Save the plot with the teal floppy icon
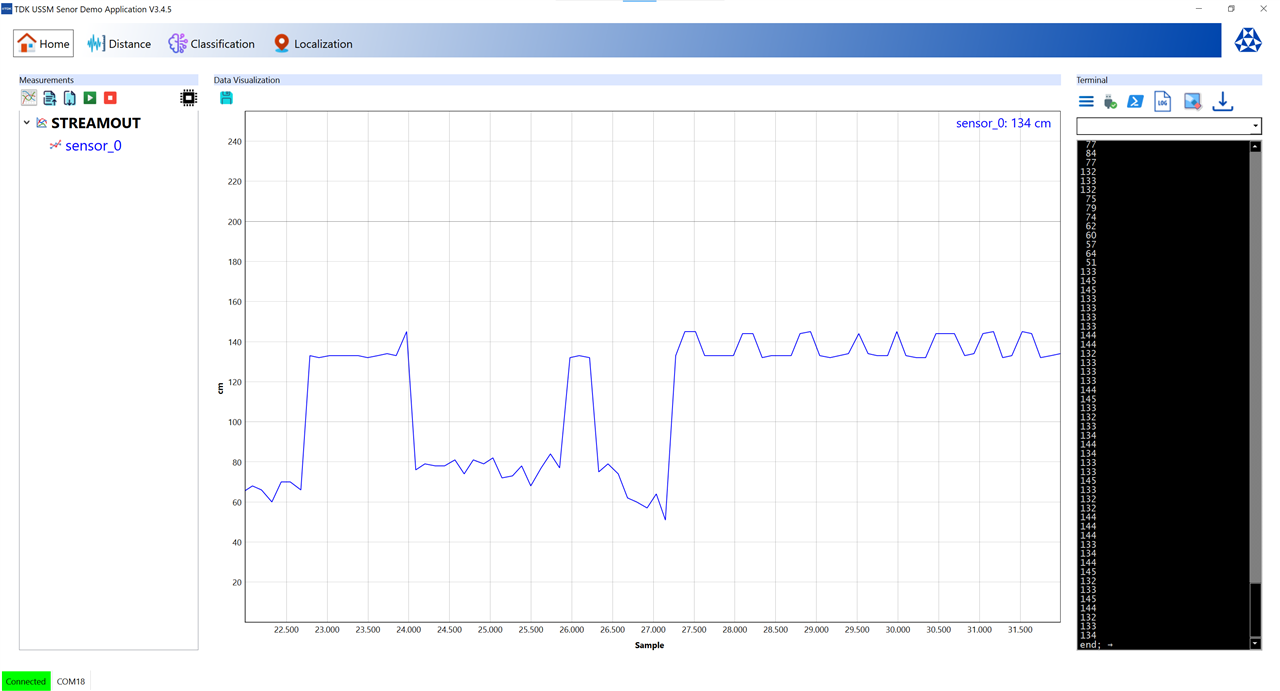The height and width of the screenshot is (691, 1280). coord(226,98)
